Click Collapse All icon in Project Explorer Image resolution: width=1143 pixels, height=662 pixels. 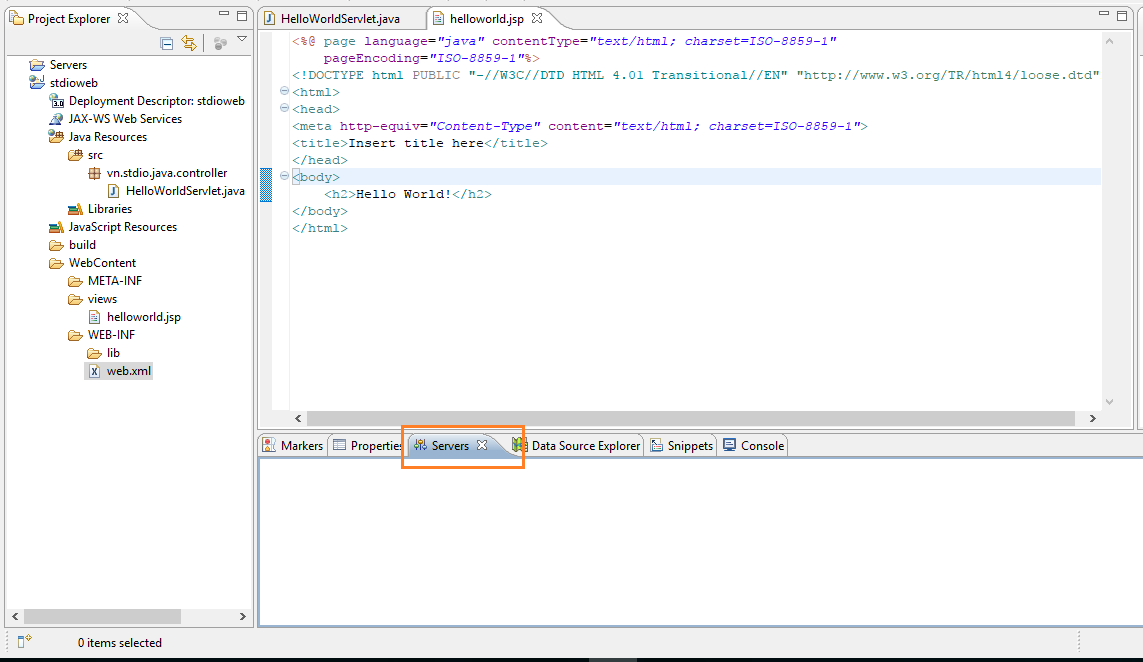tap(166, 44)
